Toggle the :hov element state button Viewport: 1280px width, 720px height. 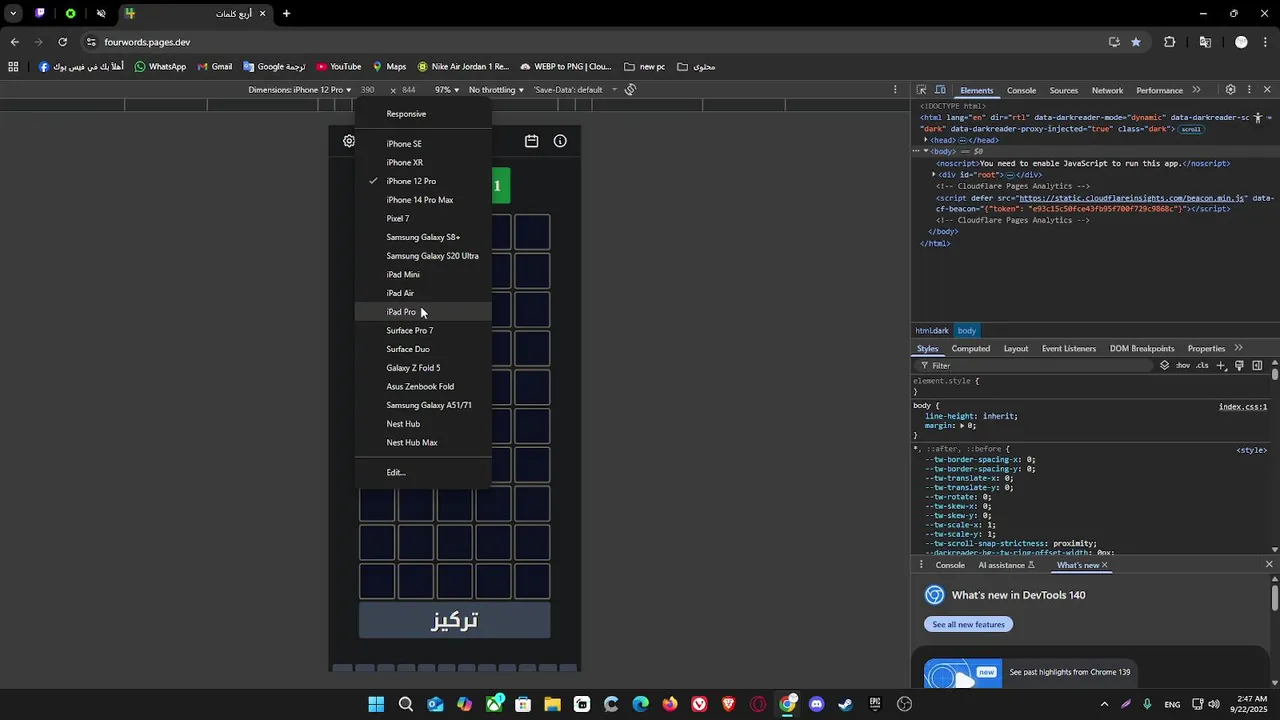[x=1182, y=365]
